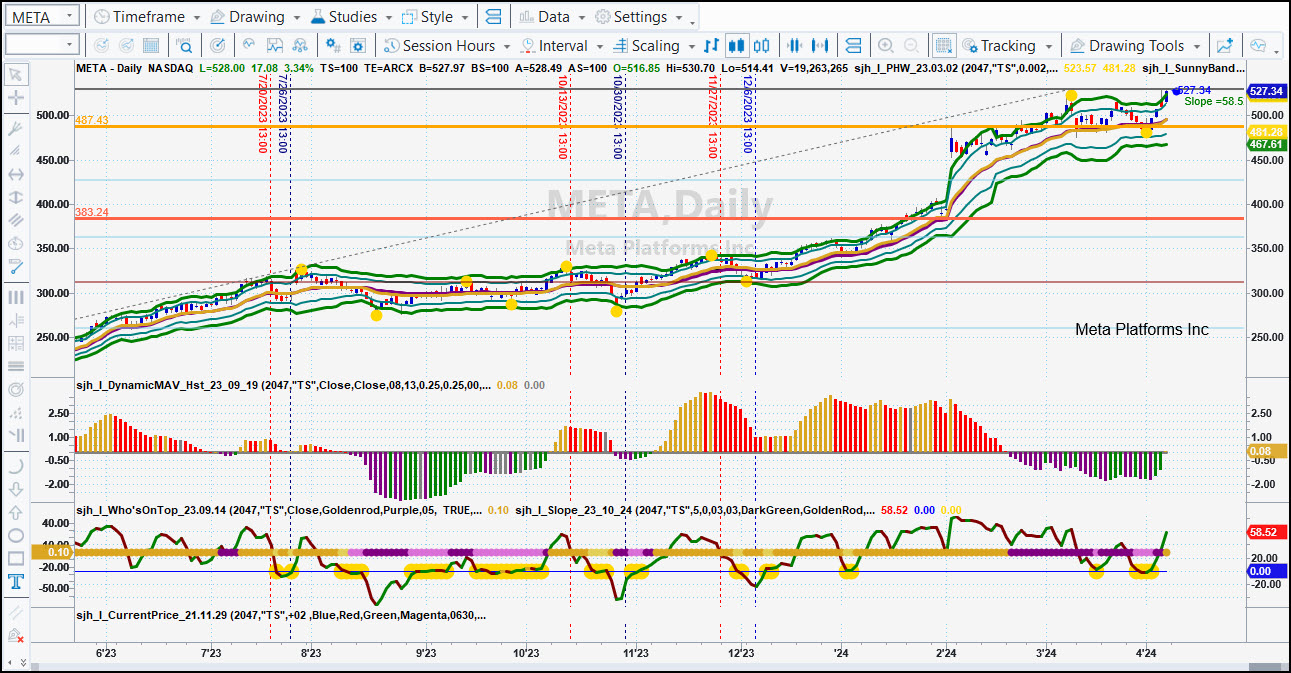The image size is (1291, 673).
Task: Switch chart to candlestick style
Action: tap(737, 46)
